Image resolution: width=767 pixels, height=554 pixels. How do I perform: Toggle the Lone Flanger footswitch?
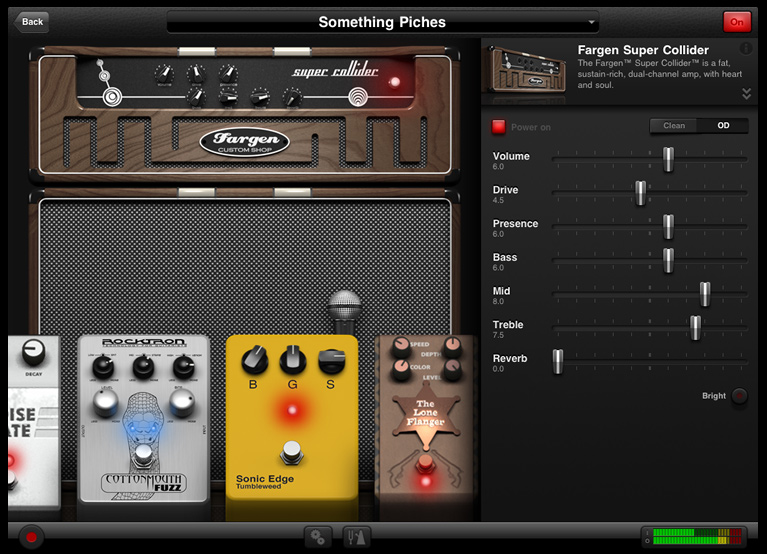coord(425,463)
